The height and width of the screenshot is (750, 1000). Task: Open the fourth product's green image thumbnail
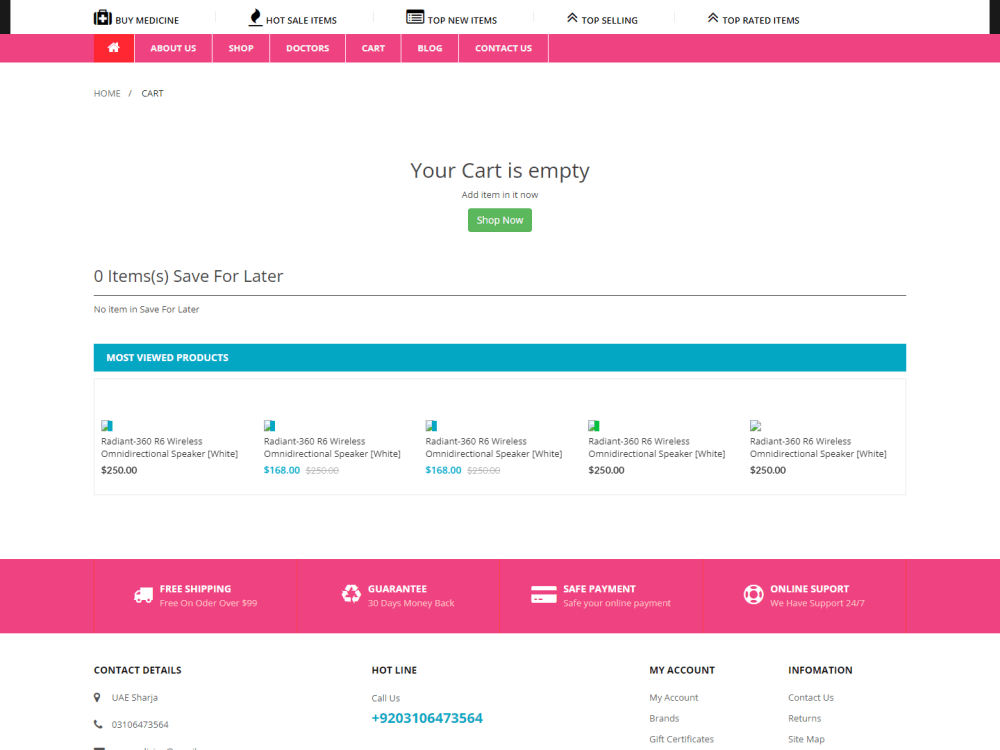tap(594, 425)
